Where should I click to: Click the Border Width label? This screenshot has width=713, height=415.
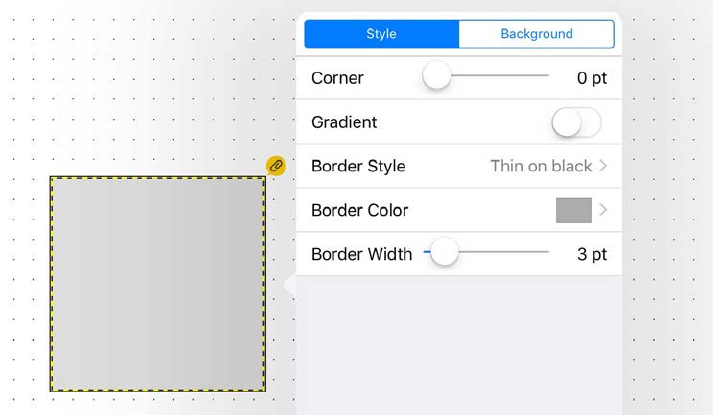(361, 254)
